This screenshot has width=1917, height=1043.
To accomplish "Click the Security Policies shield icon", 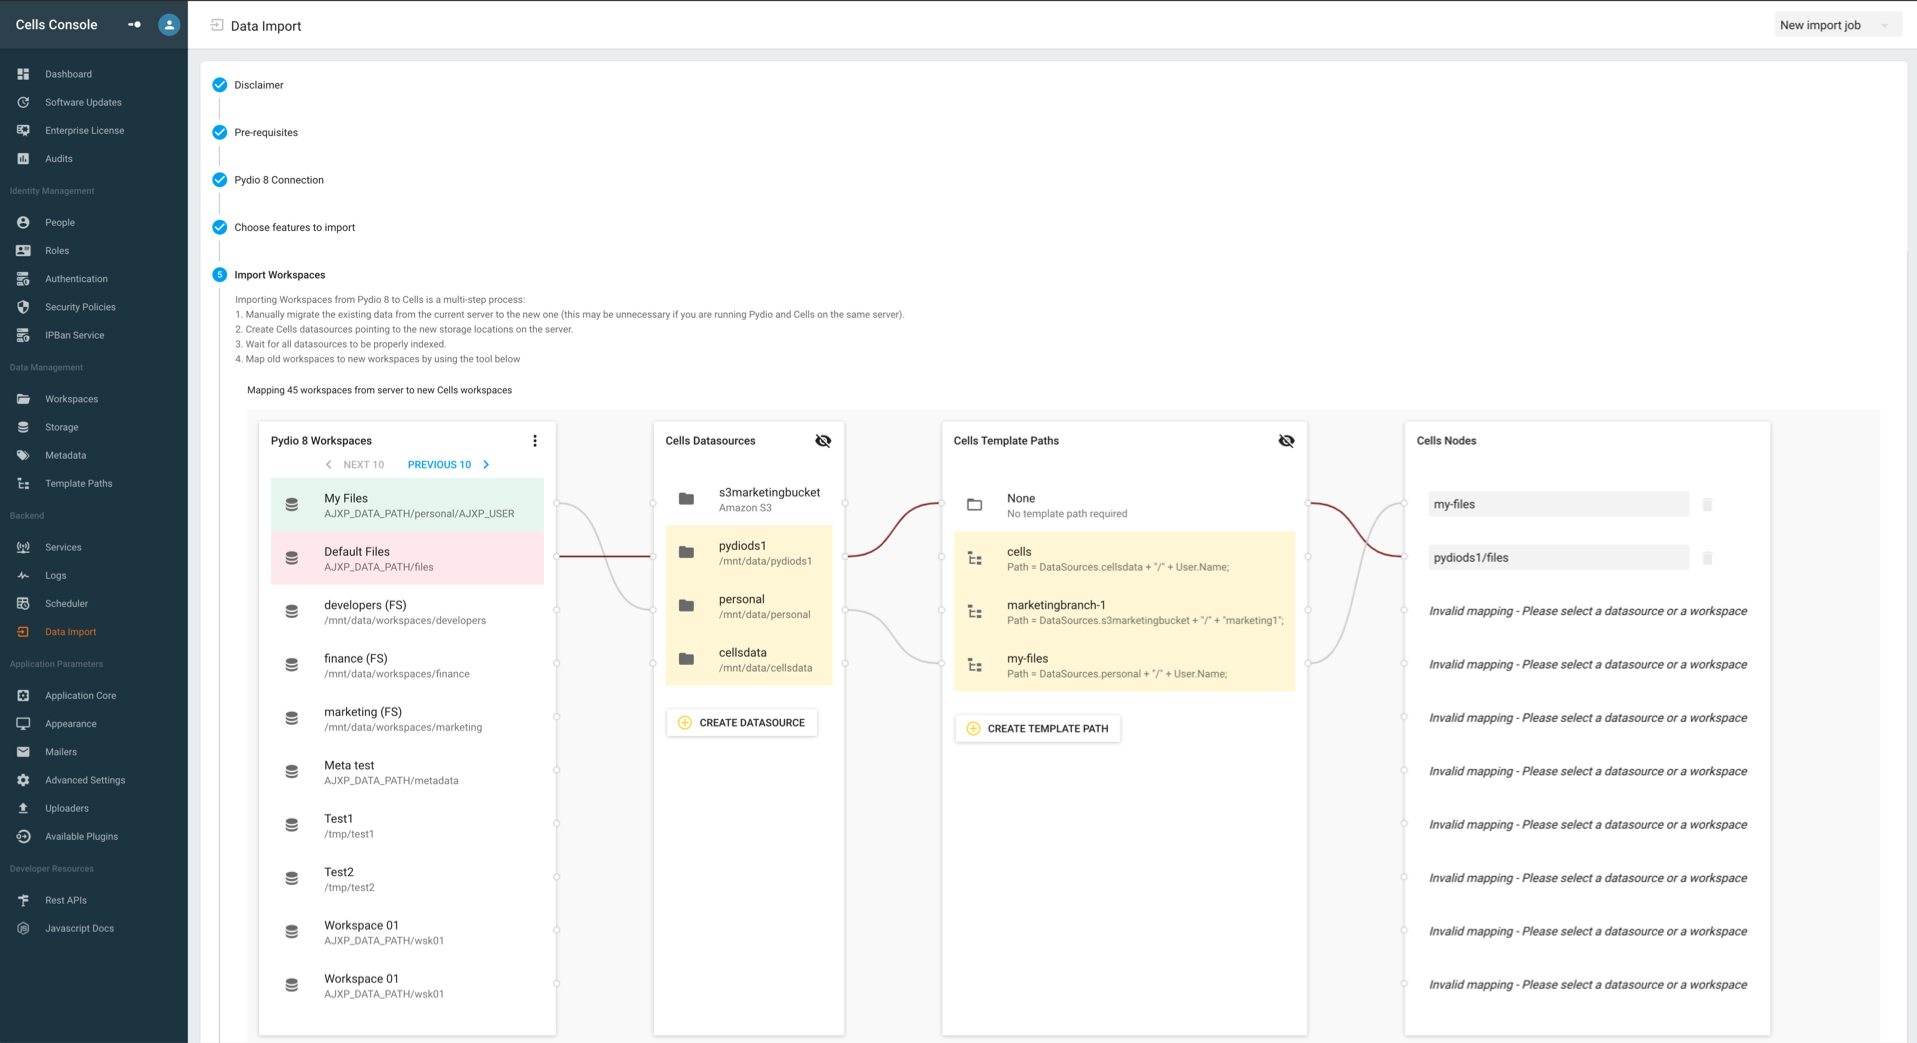I will tap(23, 307).
